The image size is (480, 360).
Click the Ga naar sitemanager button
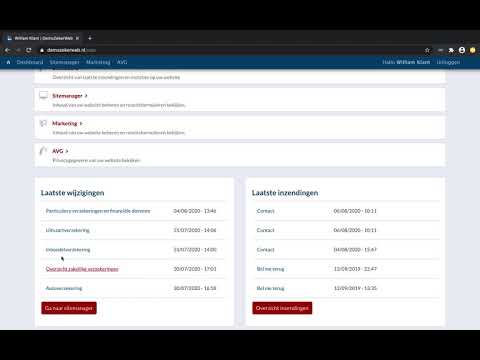pyautogui.click(x=69, y=308)
